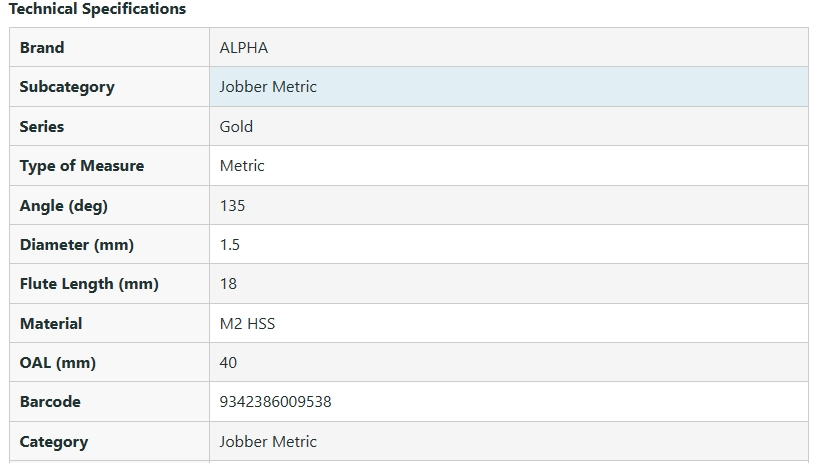Click the Angle (deg) label
815x463 pixels.
coord(64,206)
